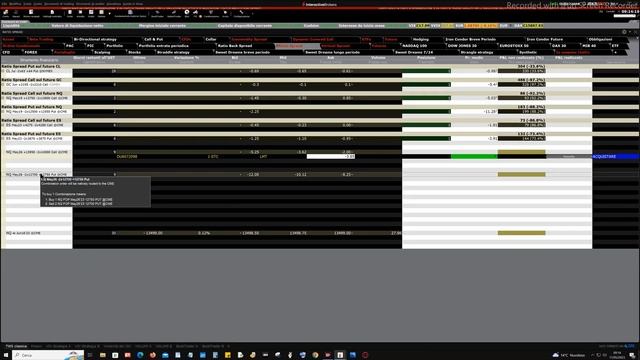Switch to the Call & Put tab
The width and height of the screenshot is (640, 360).
click(153, 40)
